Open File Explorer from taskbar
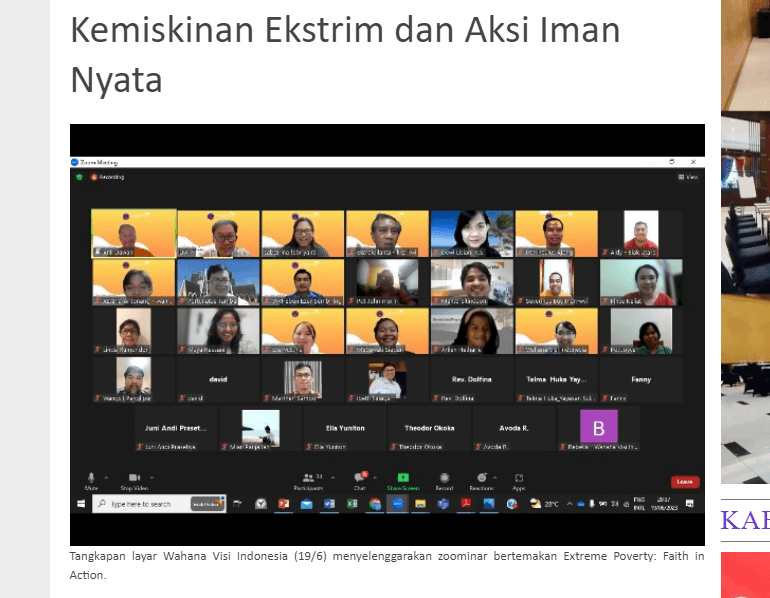Image resolution: width=770 pixels, height=598 pixels. pos(420,504)
